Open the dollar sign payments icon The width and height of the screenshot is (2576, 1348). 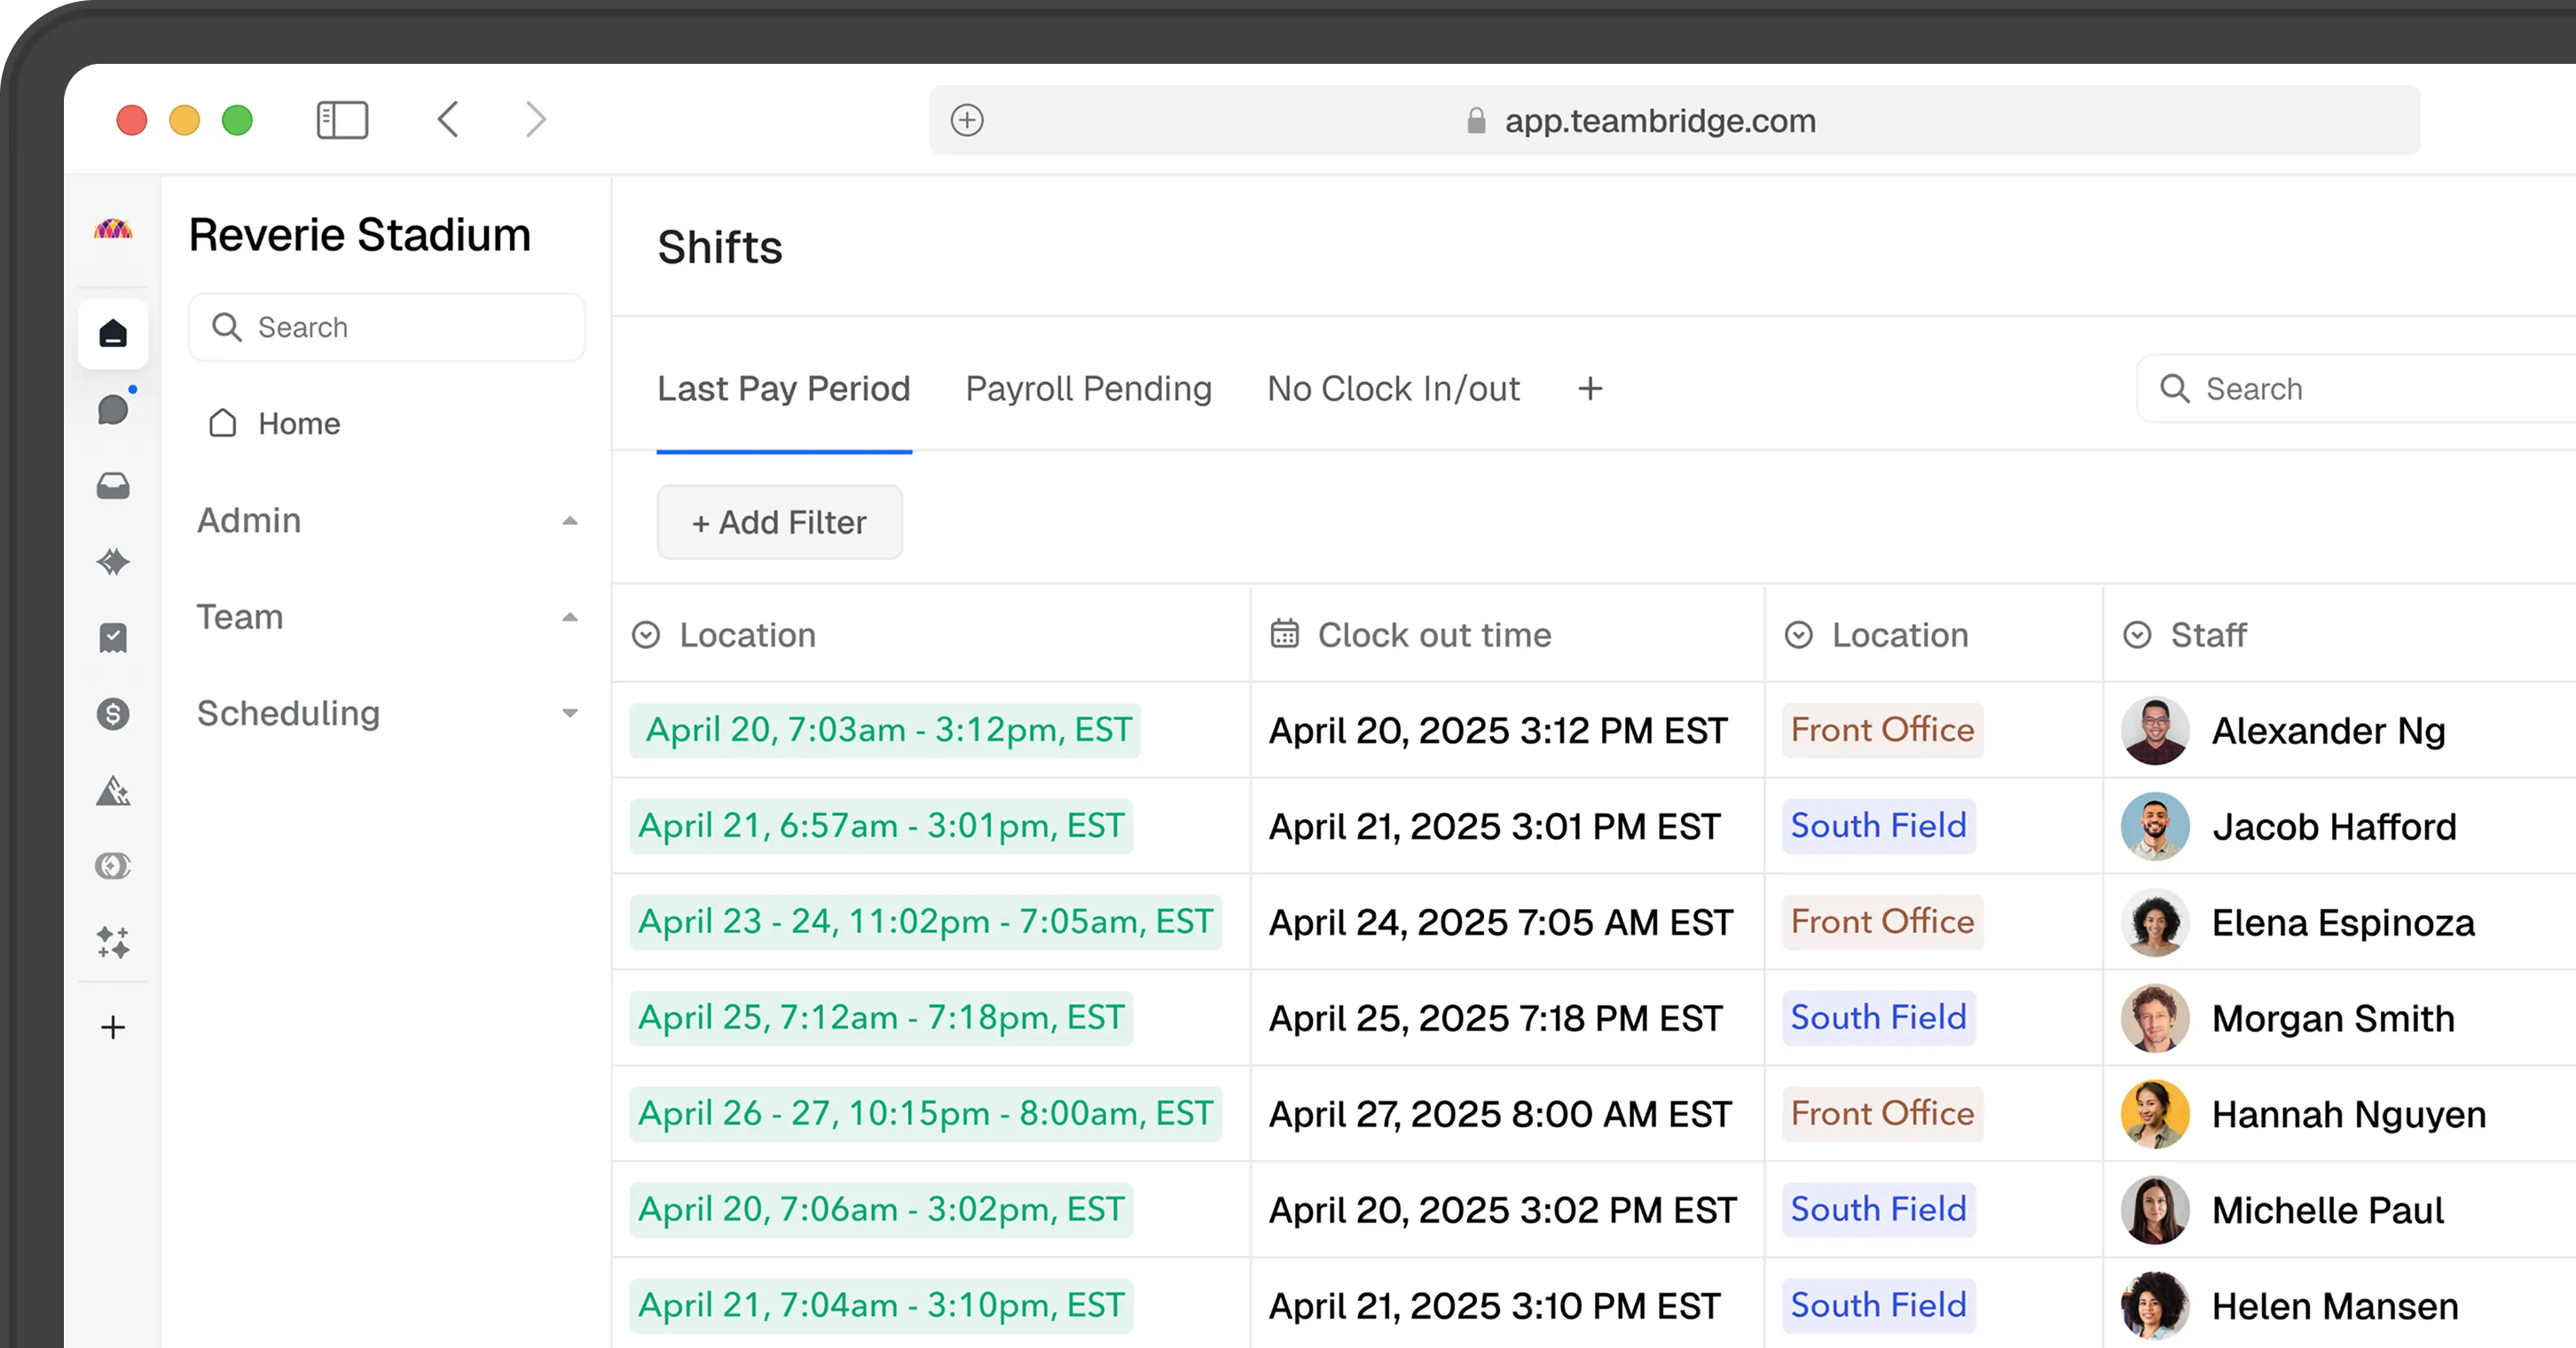tap(113, 714)
